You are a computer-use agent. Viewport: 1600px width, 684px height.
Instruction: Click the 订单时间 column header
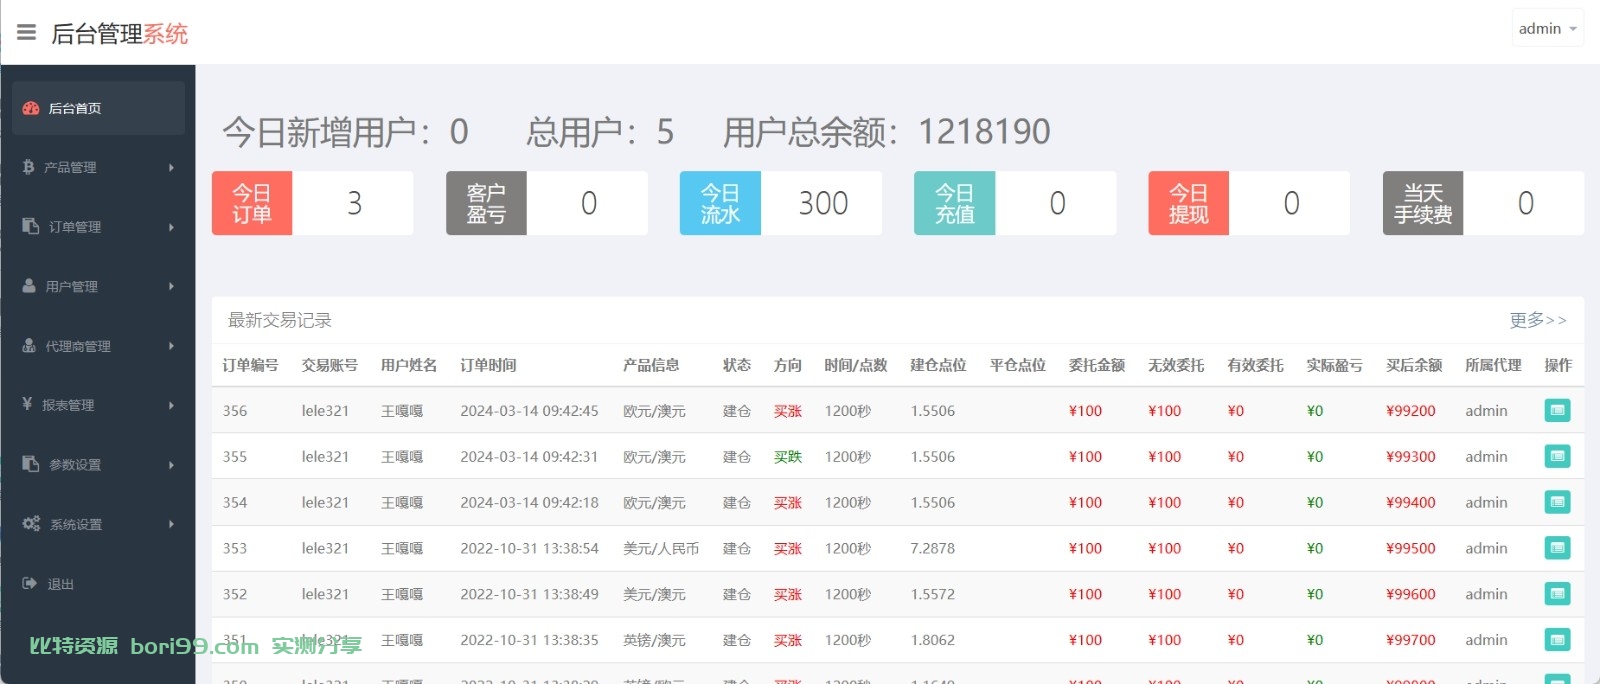point(488,365)
